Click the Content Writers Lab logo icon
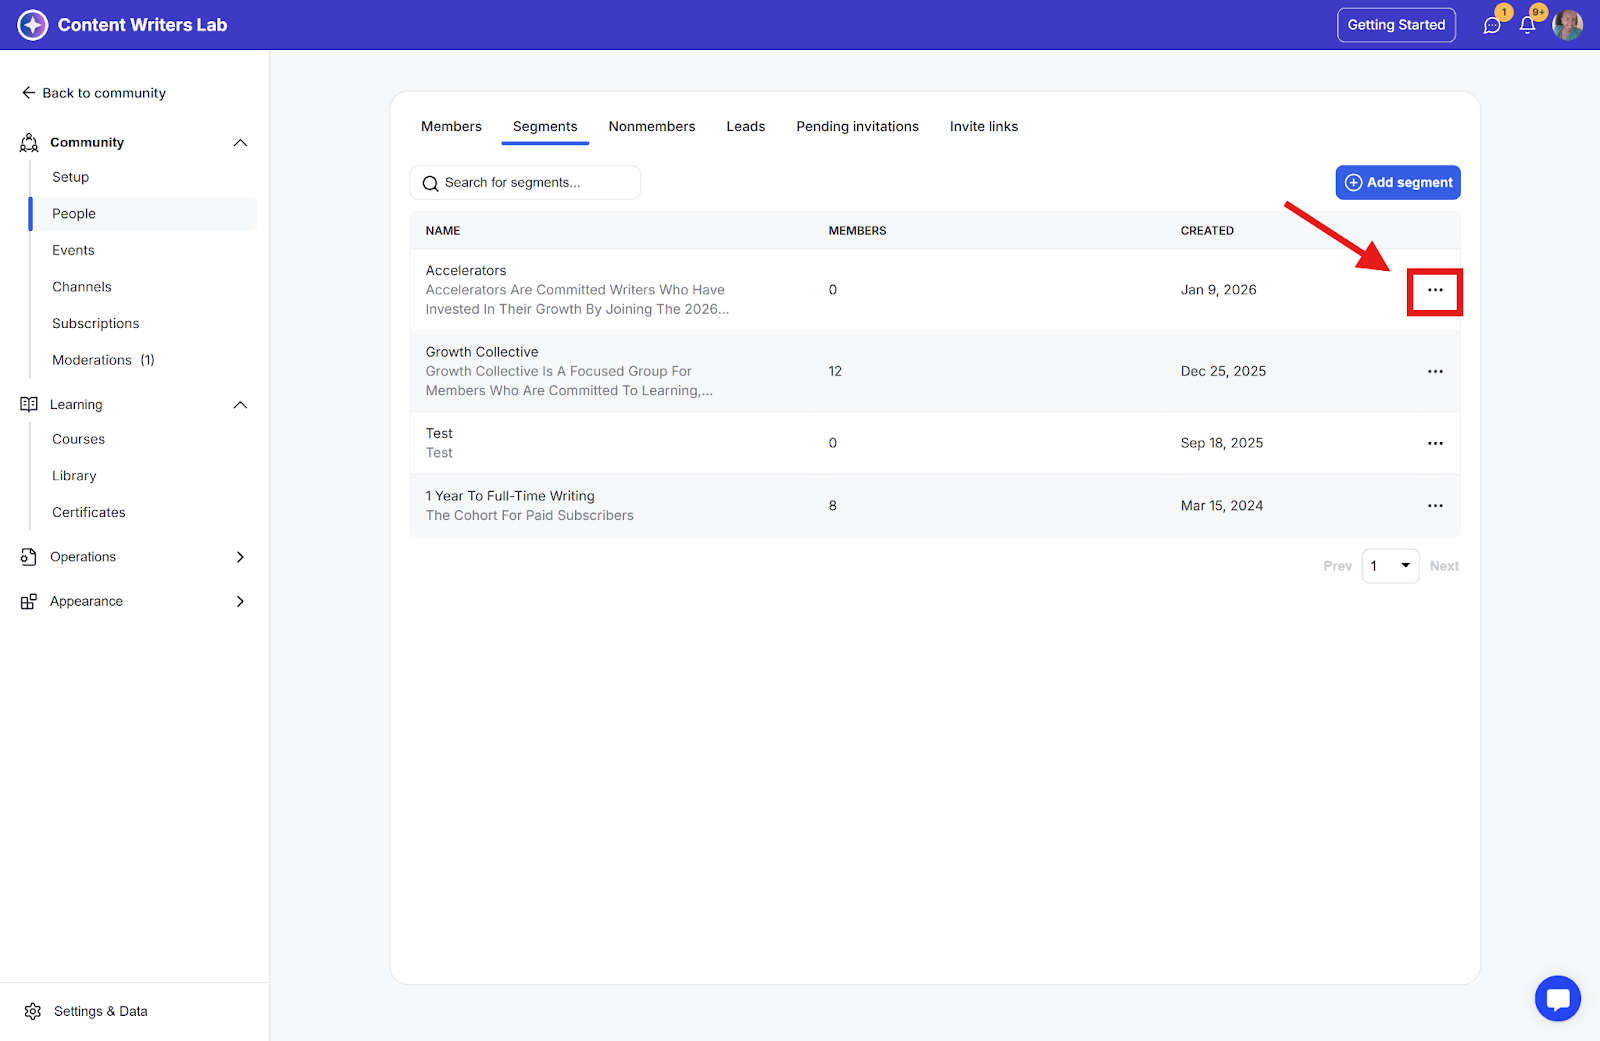The width and height of the screenshot is (1600, 1041). pyautogui.click(x=33, y=25)
